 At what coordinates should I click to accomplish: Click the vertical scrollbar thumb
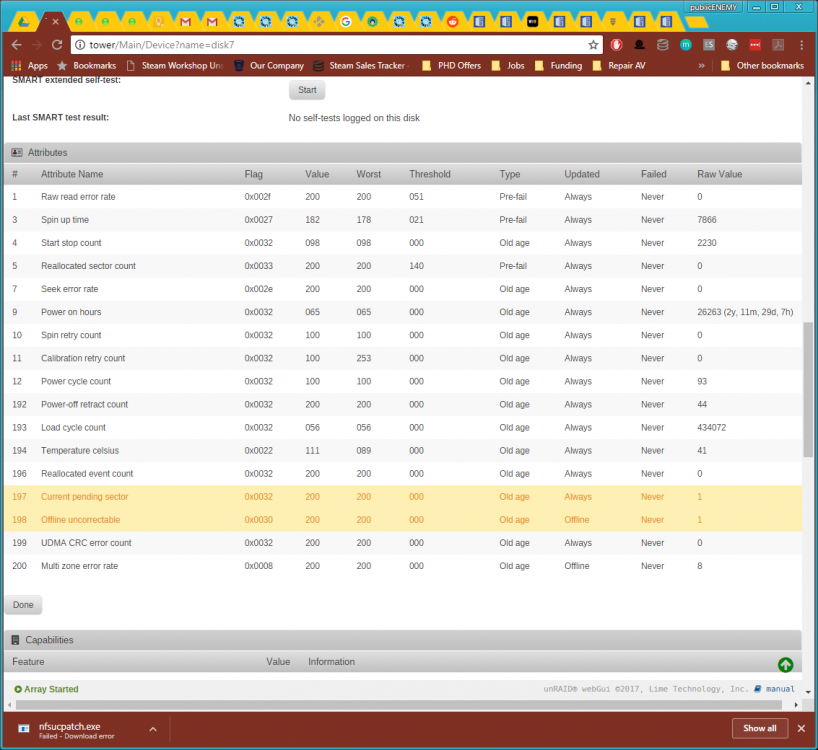pyautogui.click(x=808, y=389)
